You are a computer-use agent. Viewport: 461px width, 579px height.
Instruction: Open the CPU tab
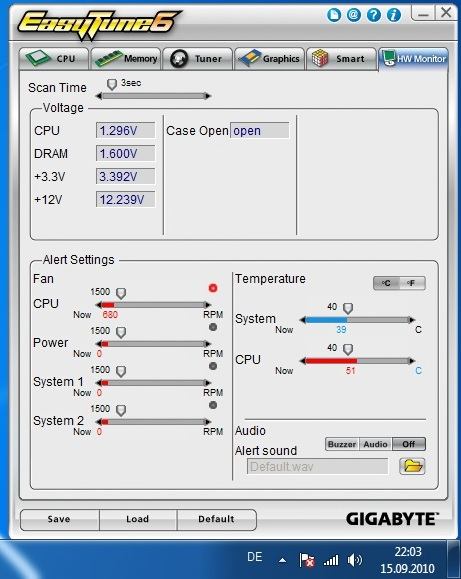(54, 58)
